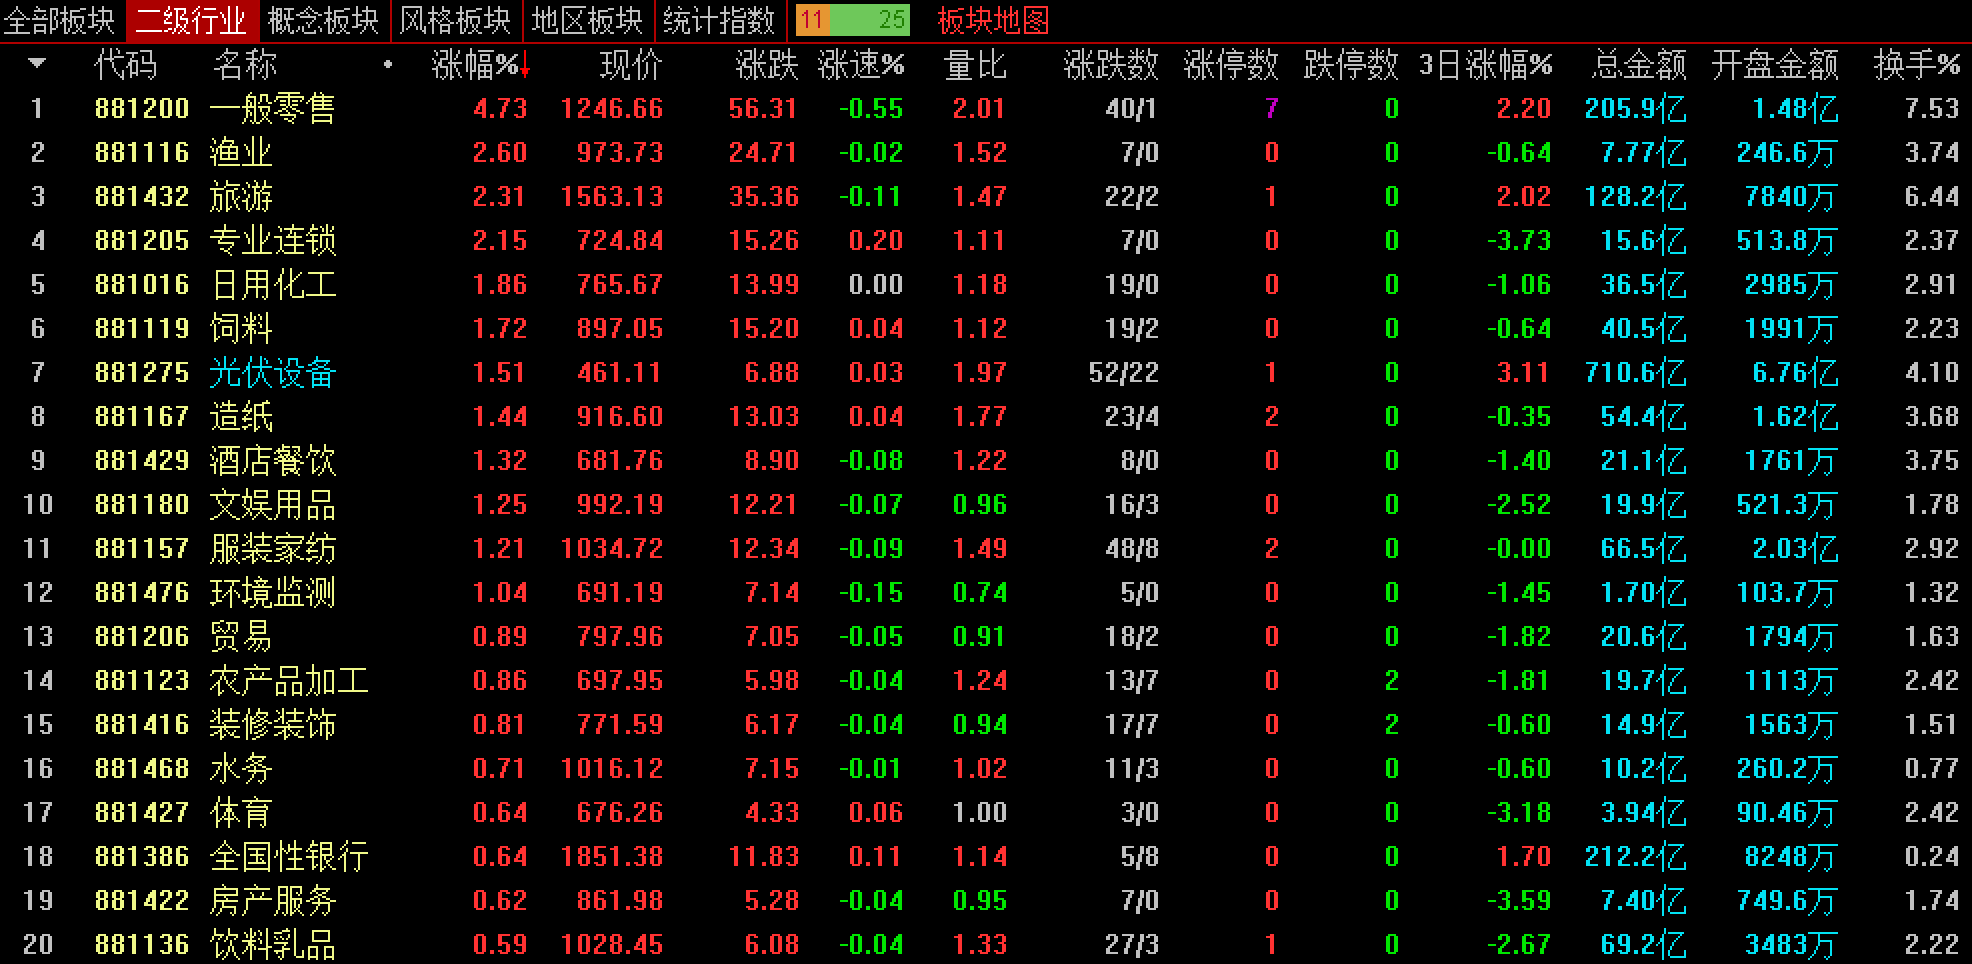Select 服装家纺 sector name
This screenshot has height=964, width=1972.
(x=273, y=548)
